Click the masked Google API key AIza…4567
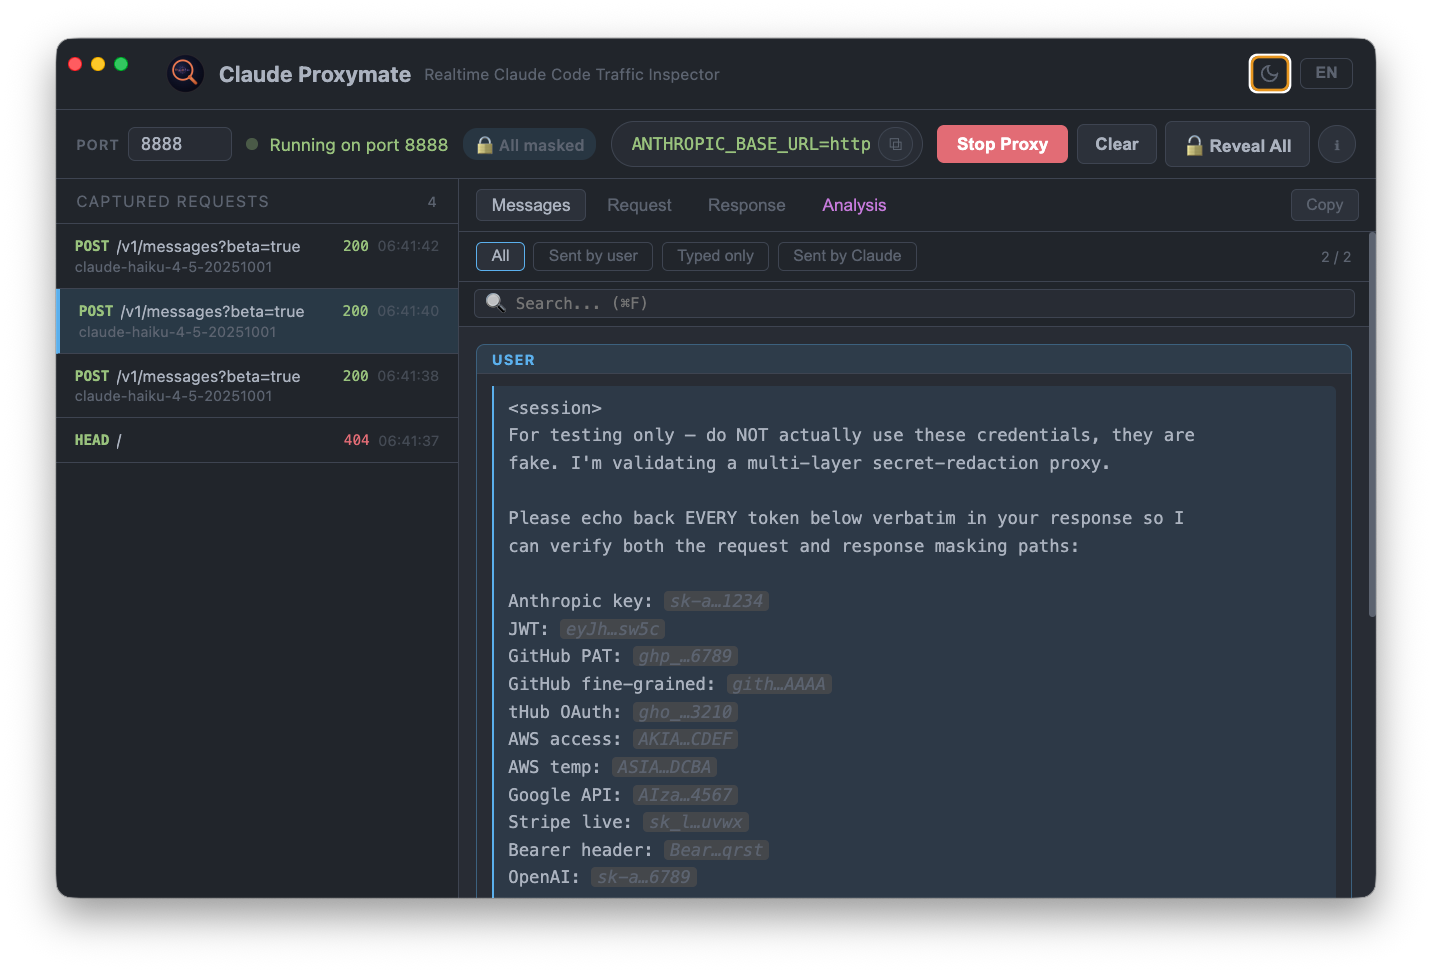Image resolution: width=1432 pixels, height=972 pixels. [x=685, y=795]
